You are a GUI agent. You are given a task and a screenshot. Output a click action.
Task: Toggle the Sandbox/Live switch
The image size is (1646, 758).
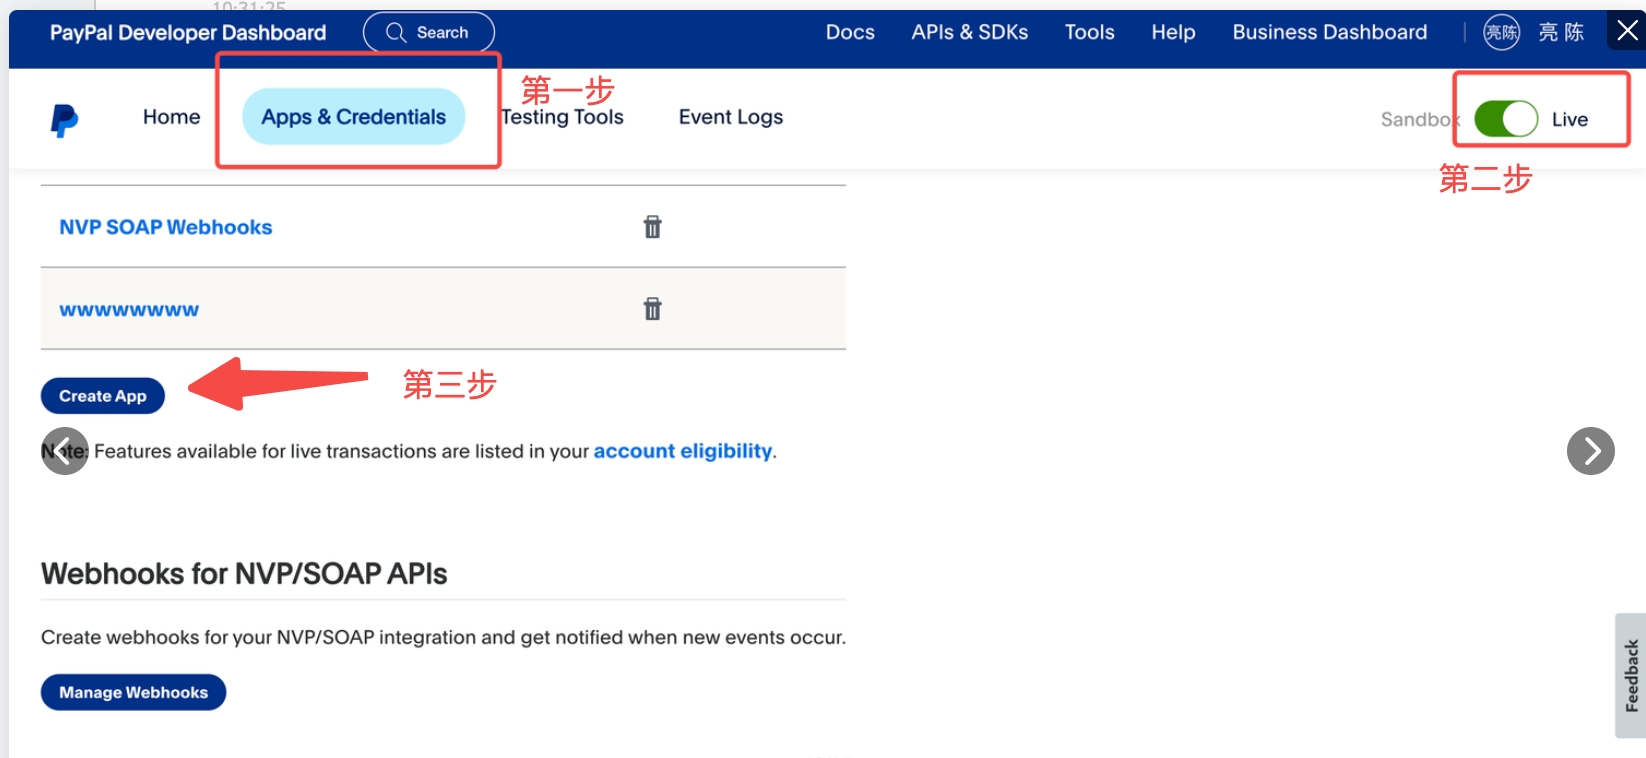click(x=1506, y=119)
